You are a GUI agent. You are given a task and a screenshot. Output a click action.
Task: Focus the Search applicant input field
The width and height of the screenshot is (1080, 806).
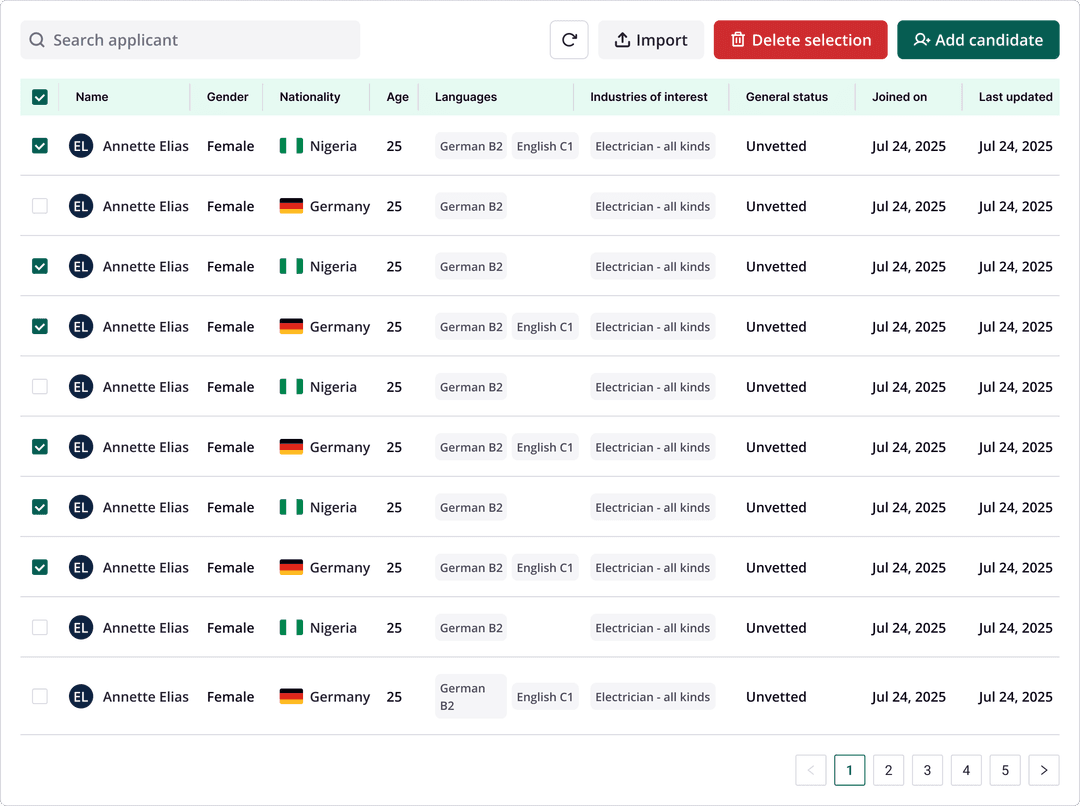click(200, 40)
